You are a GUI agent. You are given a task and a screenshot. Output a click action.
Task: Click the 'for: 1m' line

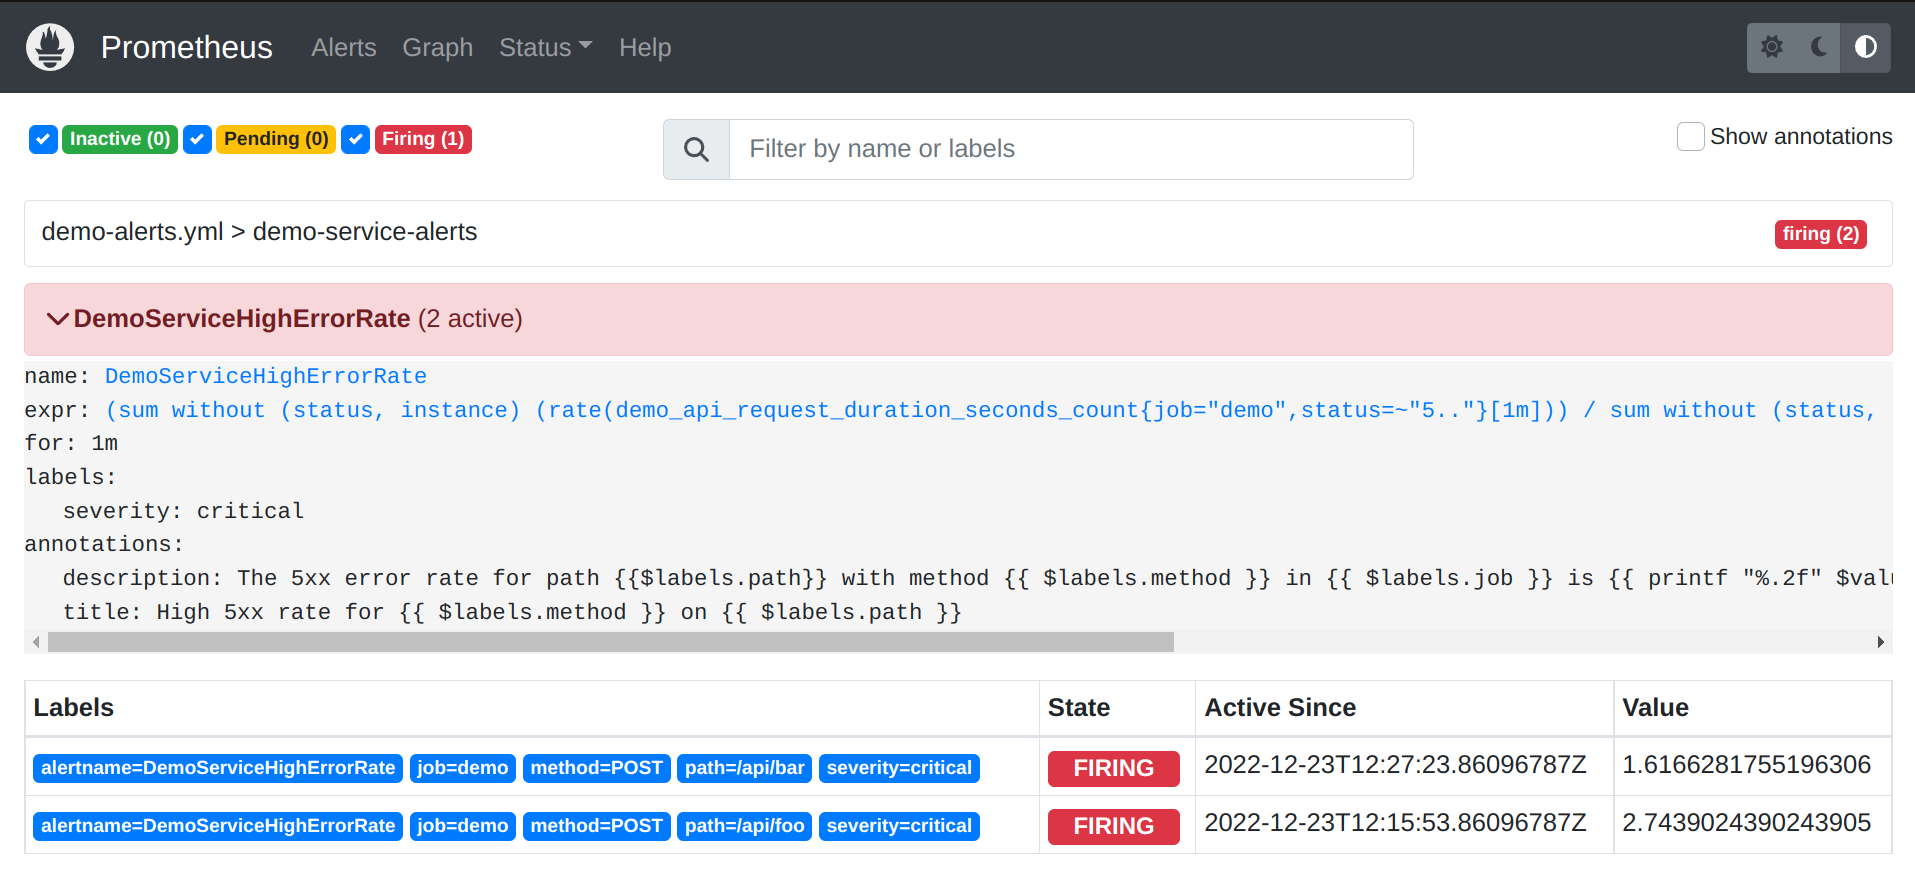pos(71,443)
